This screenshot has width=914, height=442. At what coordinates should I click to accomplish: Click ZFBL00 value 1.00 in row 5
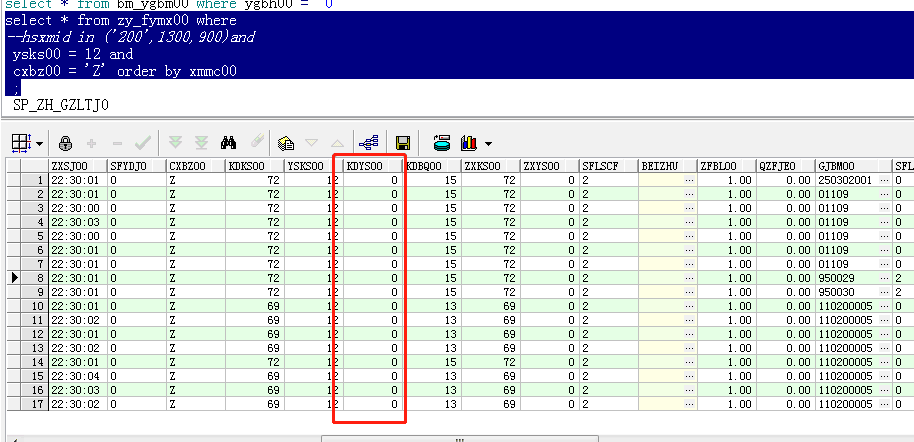727,236
